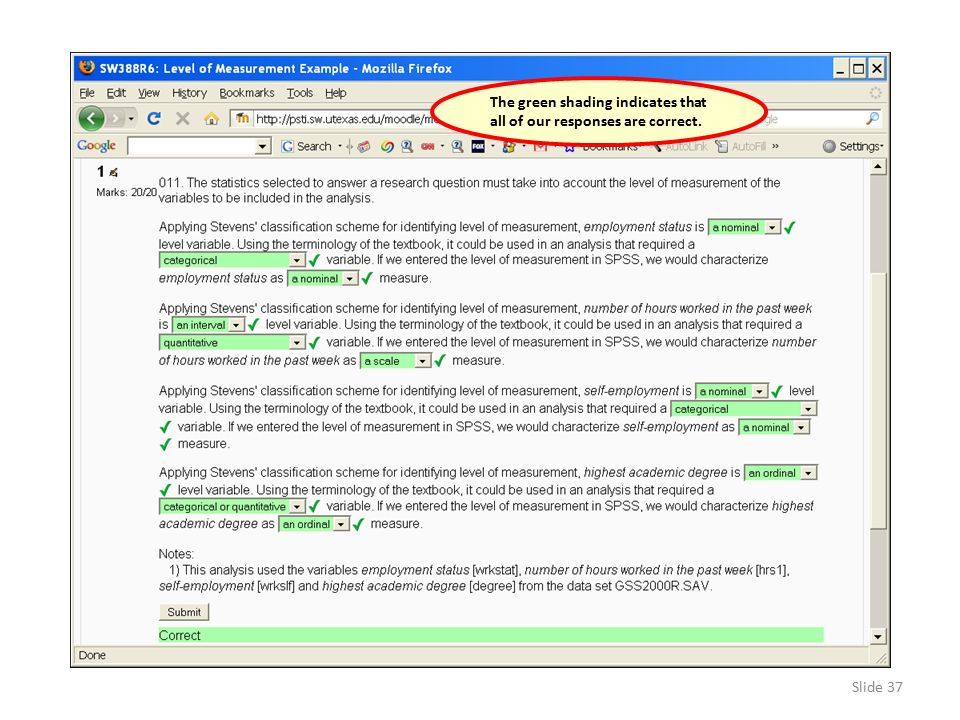
Task: Open 'categorical' dropdown for self-employment
Action: (744, 409)
